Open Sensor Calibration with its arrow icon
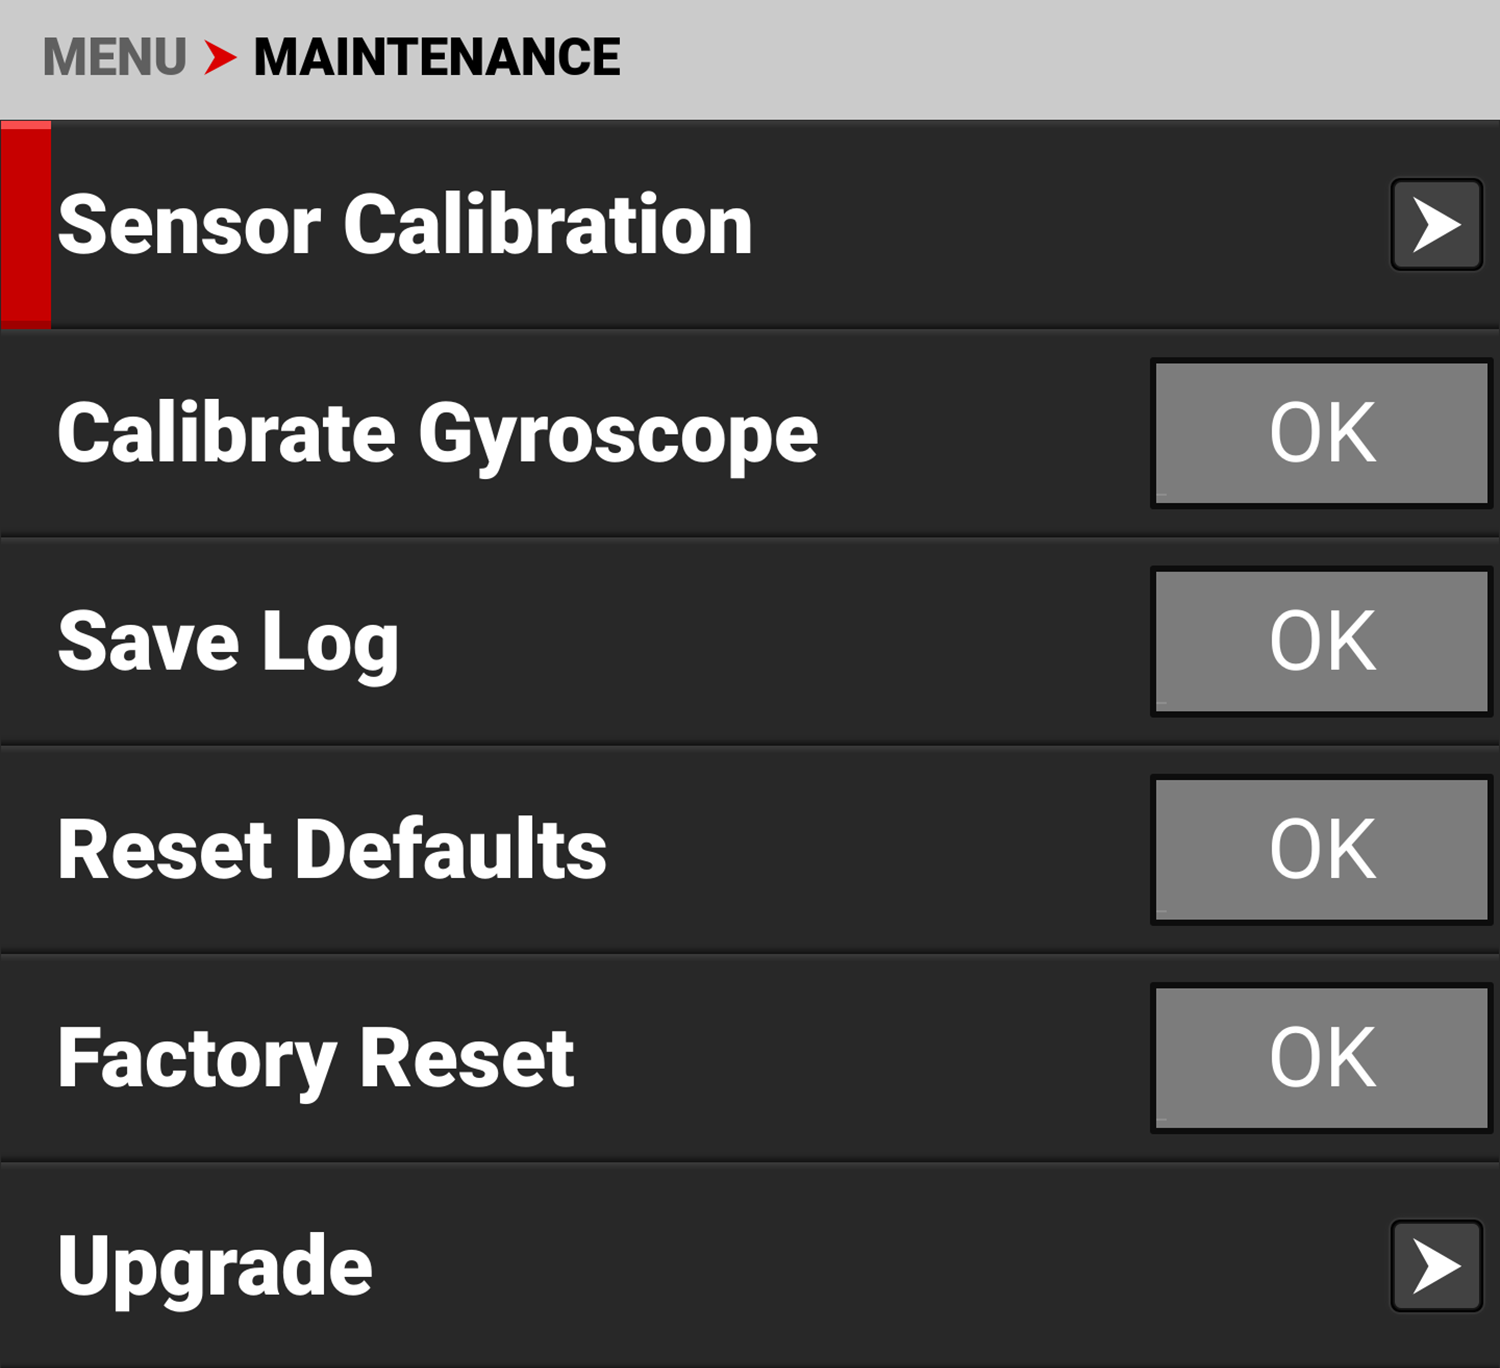The height and width of the screenshot is (1368, 1500). [x=1436, y=225]
